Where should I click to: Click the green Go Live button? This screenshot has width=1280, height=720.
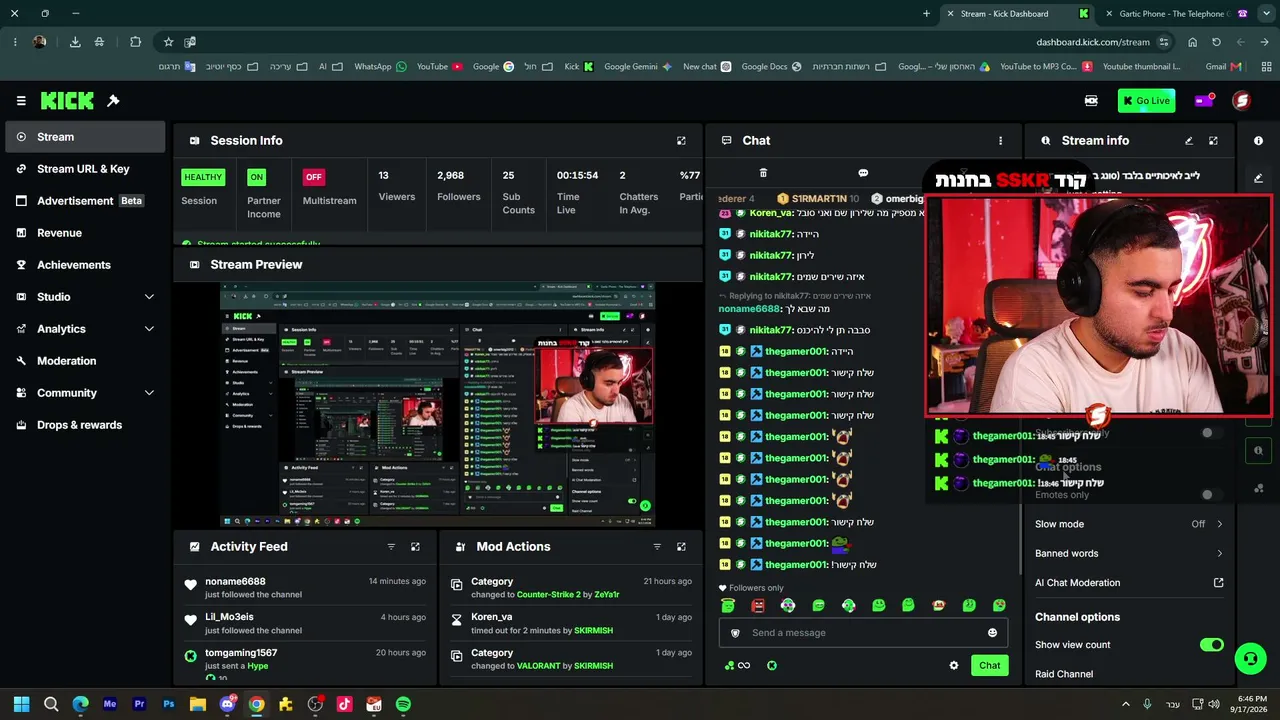click(x=1146, y=101)
